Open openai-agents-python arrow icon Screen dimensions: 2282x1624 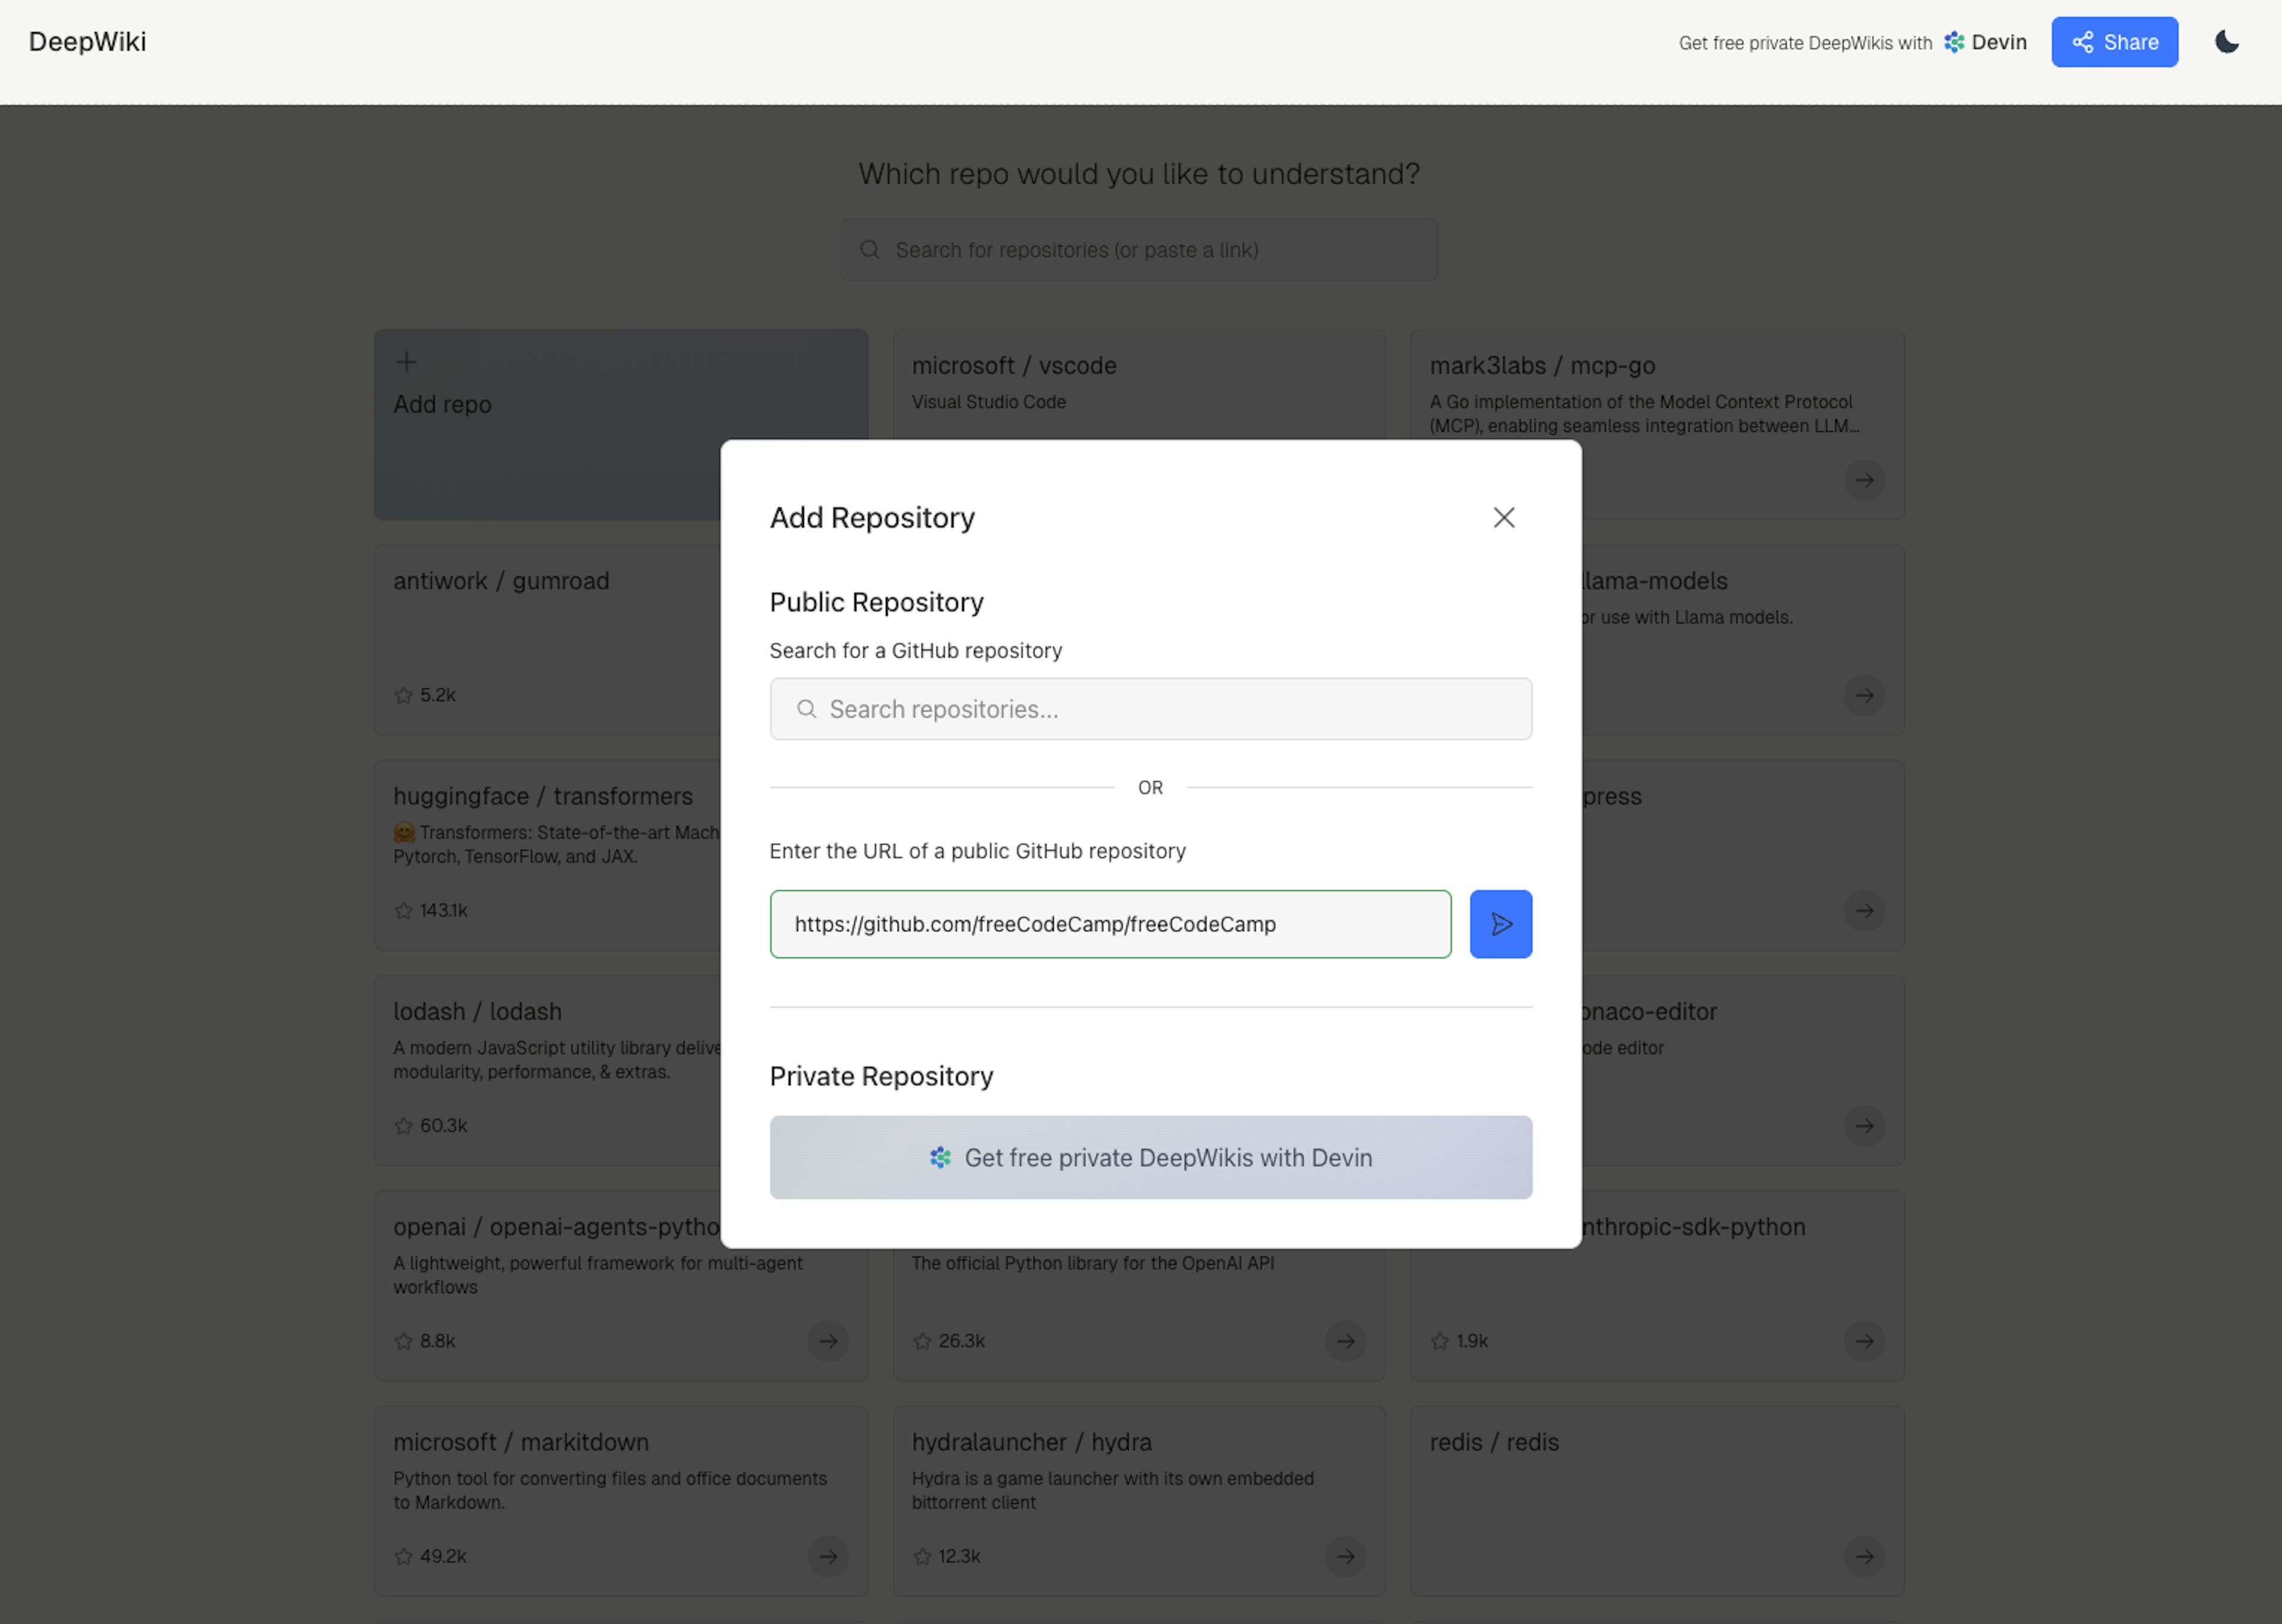(828, 1341)
